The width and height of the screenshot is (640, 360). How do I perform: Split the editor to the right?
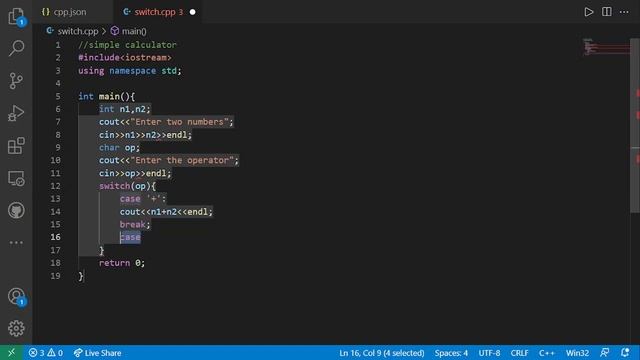click(x=607, y=12)
